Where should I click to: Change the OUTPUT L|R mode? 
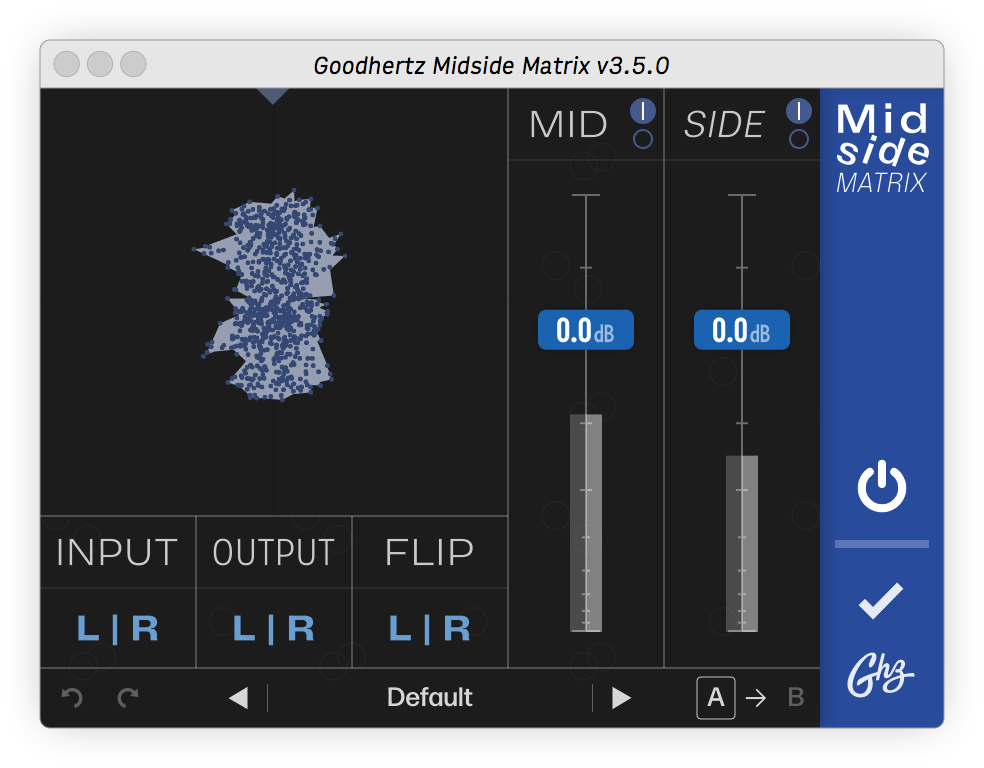point(274,628)
